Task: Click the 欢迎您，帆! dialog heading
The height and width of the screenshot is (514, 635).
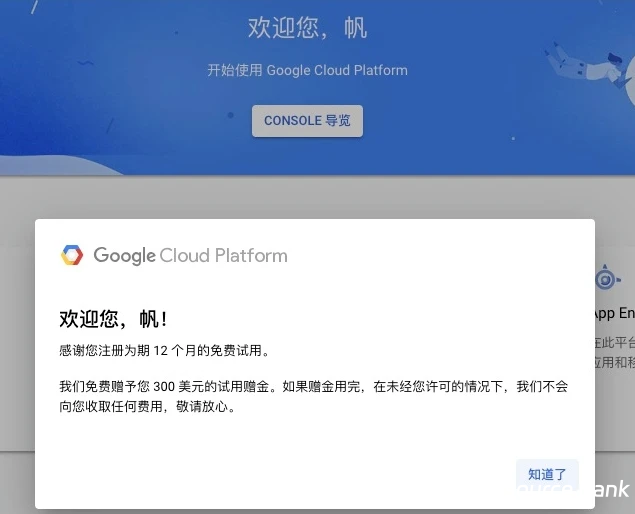Action: click(113, 319)
